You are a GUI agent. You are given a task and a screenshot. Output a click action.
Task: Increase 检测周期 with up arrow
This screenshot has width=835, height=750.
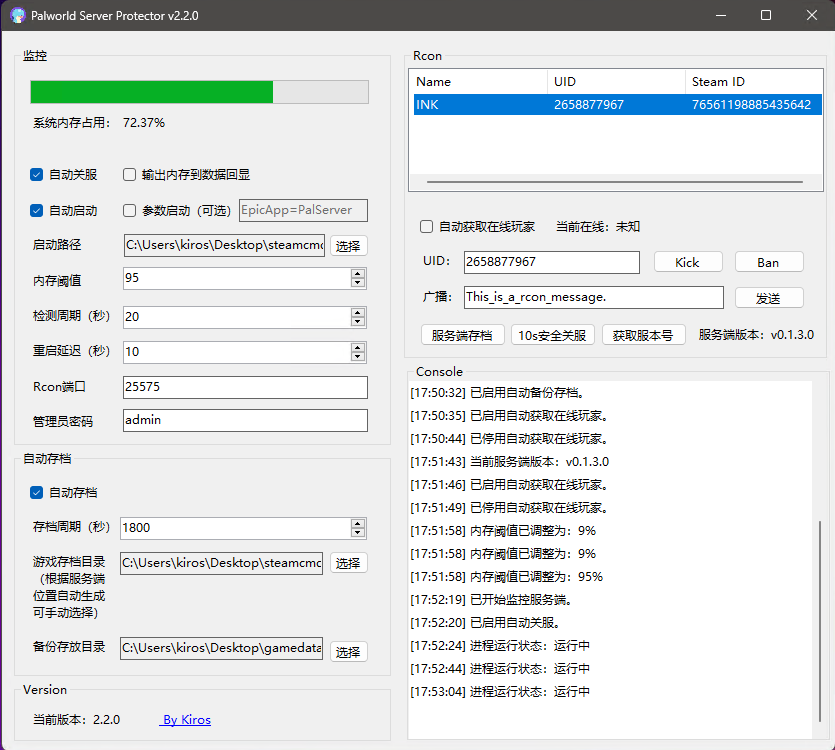[x=358, y=312]
